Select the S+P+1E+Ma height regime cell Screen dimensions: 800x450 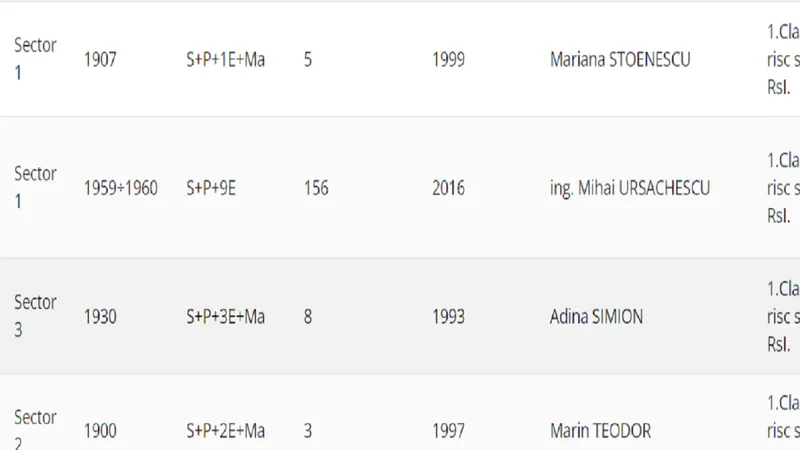(x=226, y=60)
